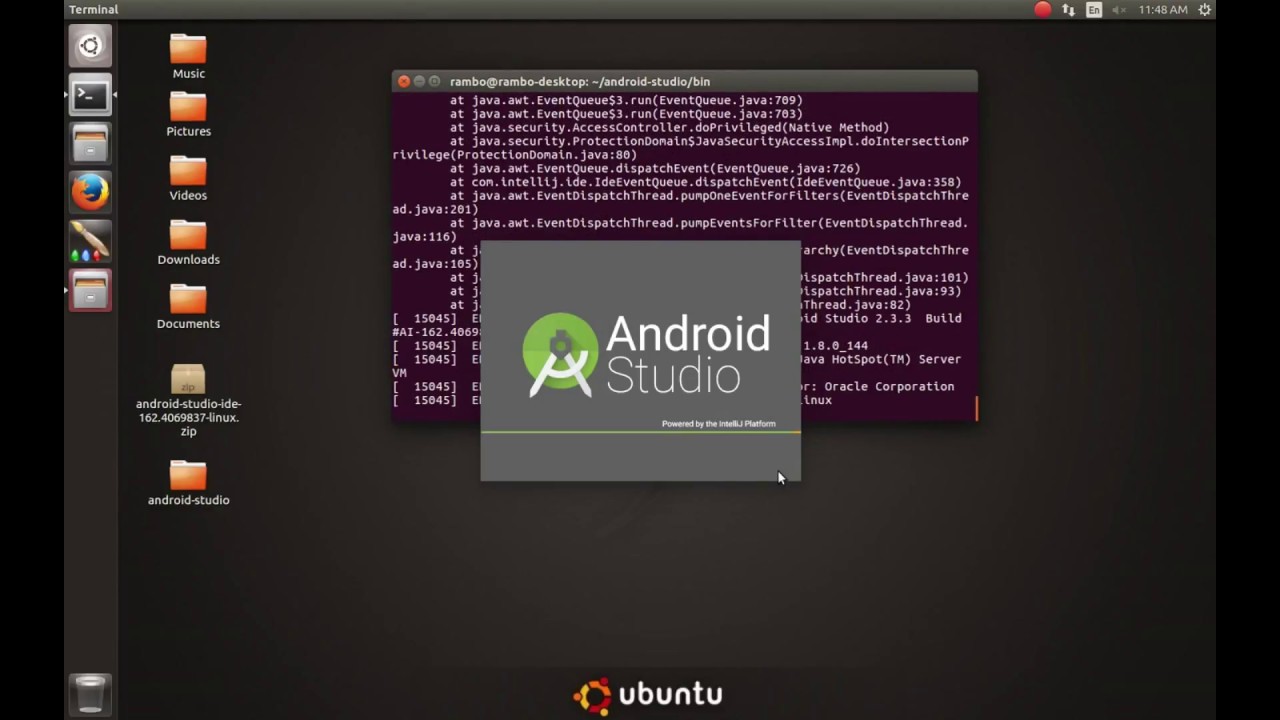
Task: Select the Terminal icon in launcher
Action: [90, 95]
